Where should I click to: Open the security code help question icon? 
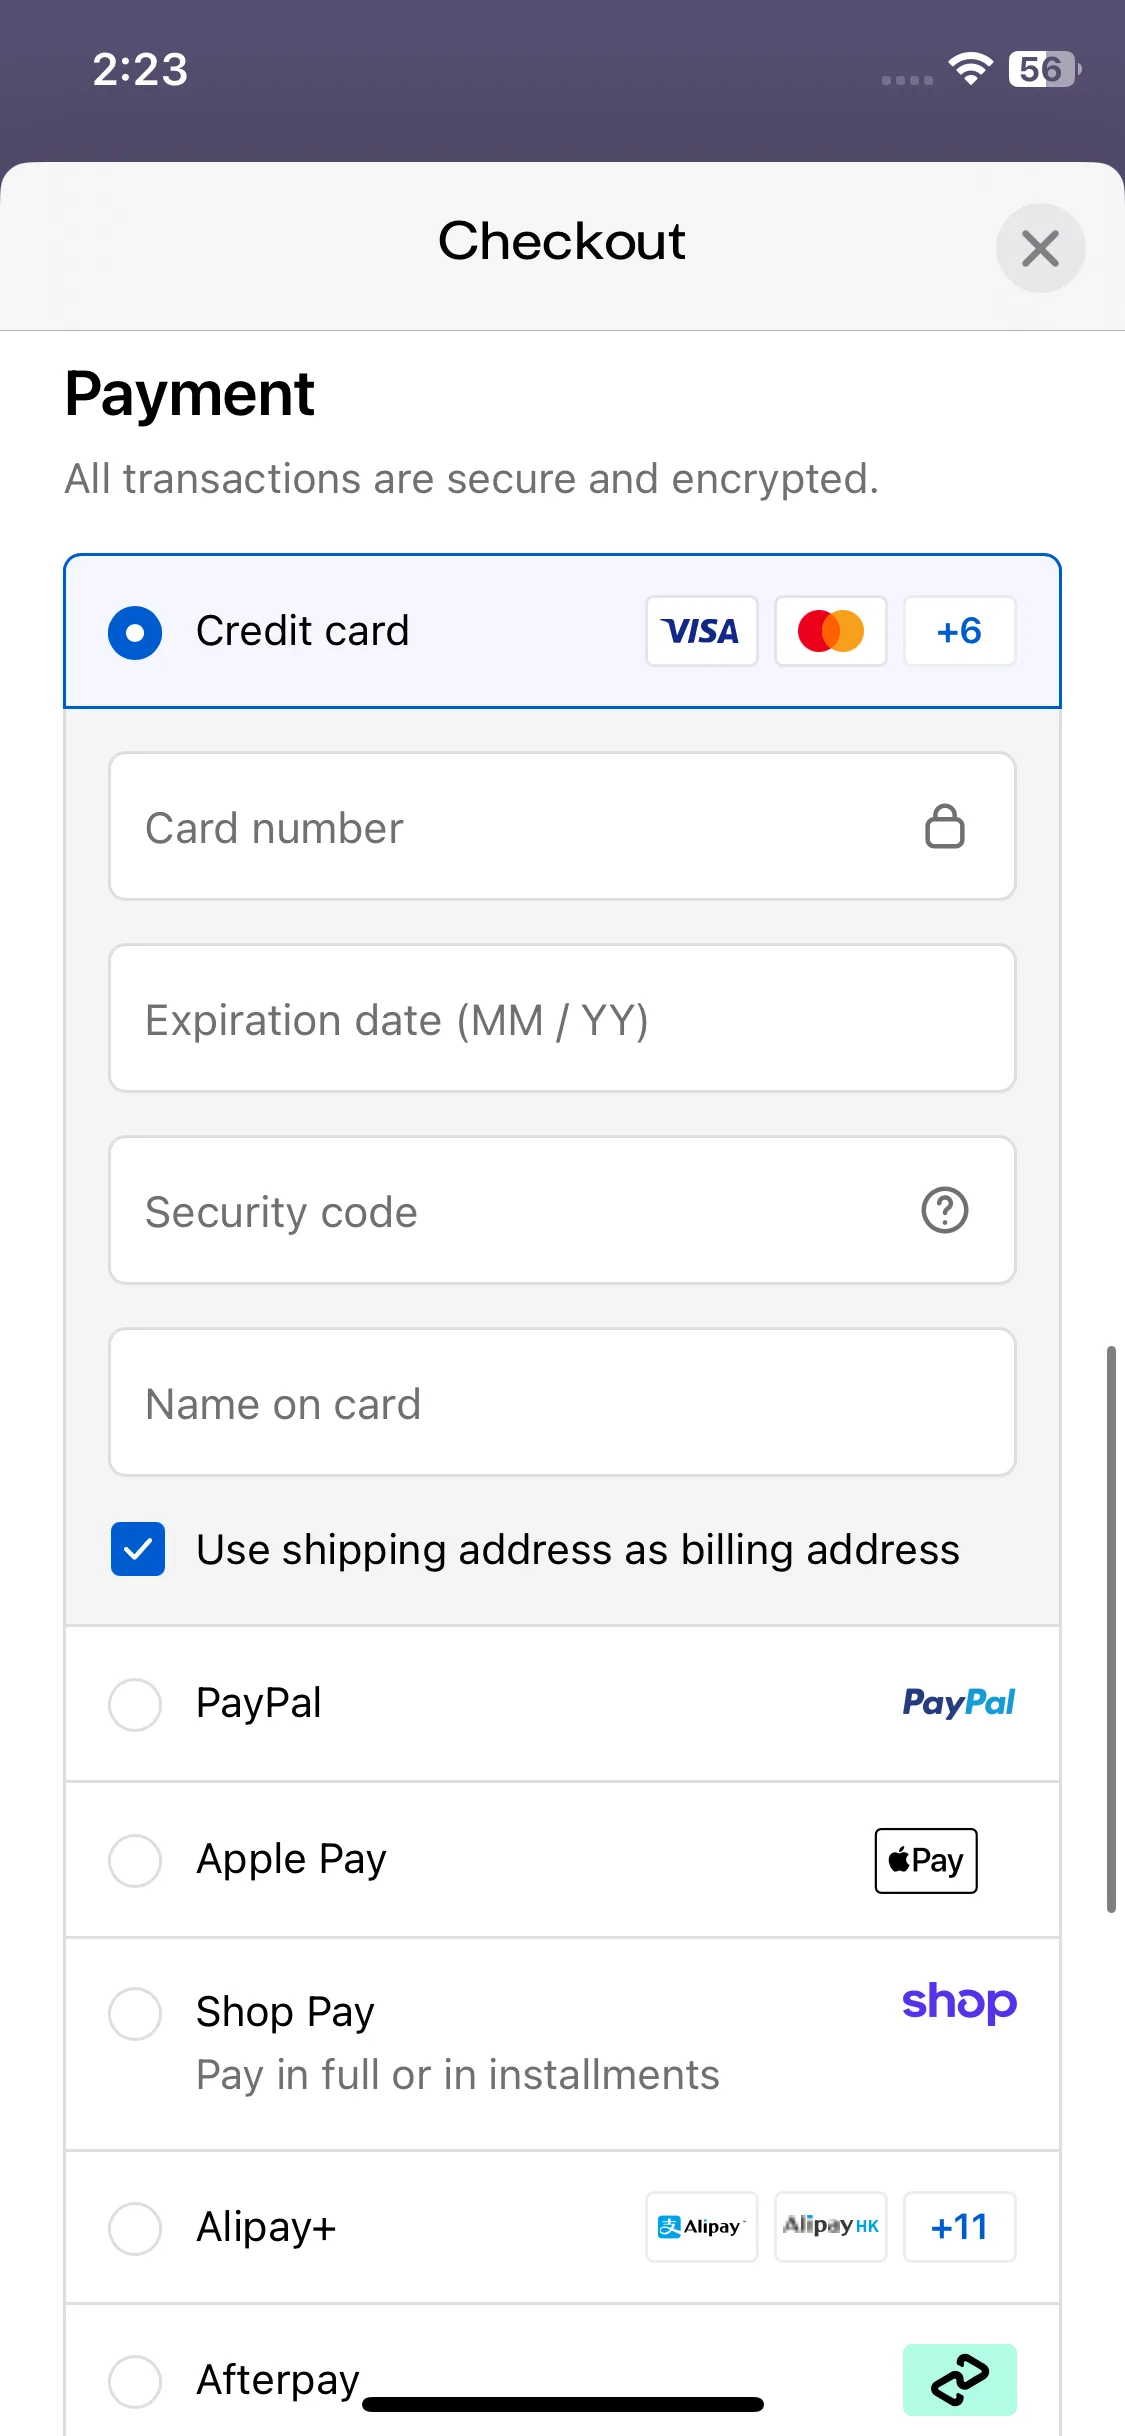pos(944,1210)
